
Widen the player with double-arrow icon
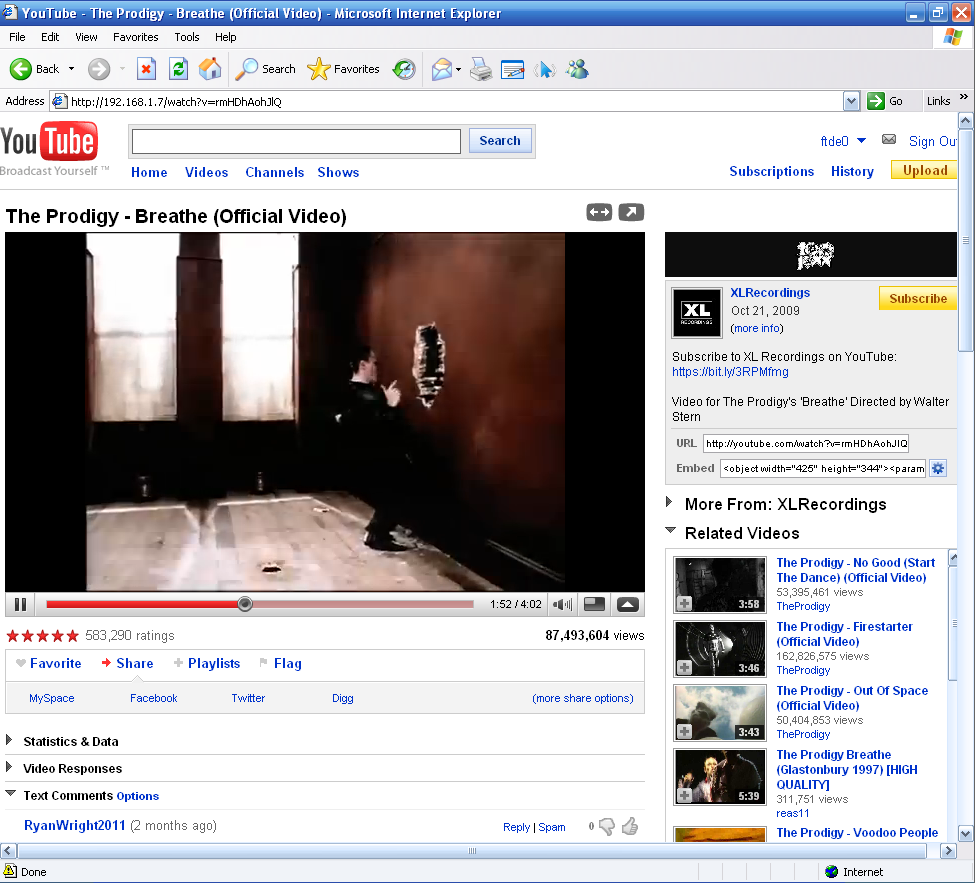(599, 213)
